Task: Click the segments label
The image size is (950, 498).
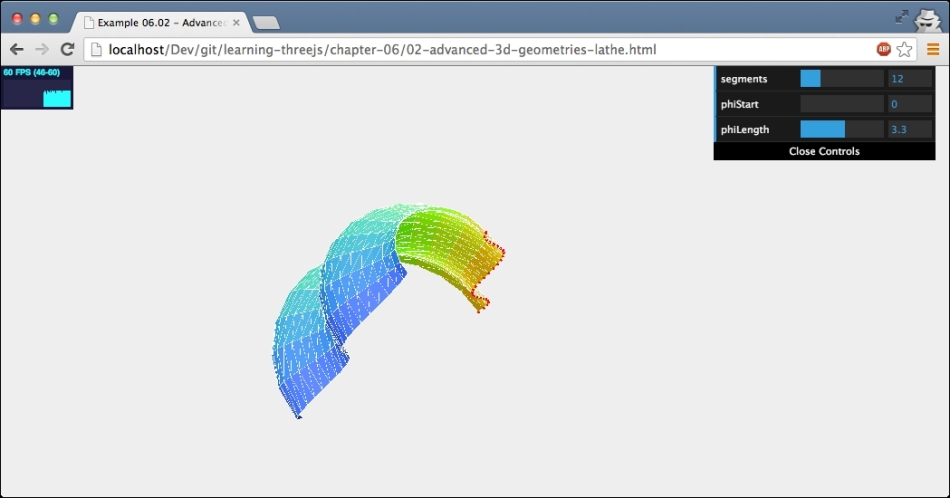Action: (x=743, y=79)
